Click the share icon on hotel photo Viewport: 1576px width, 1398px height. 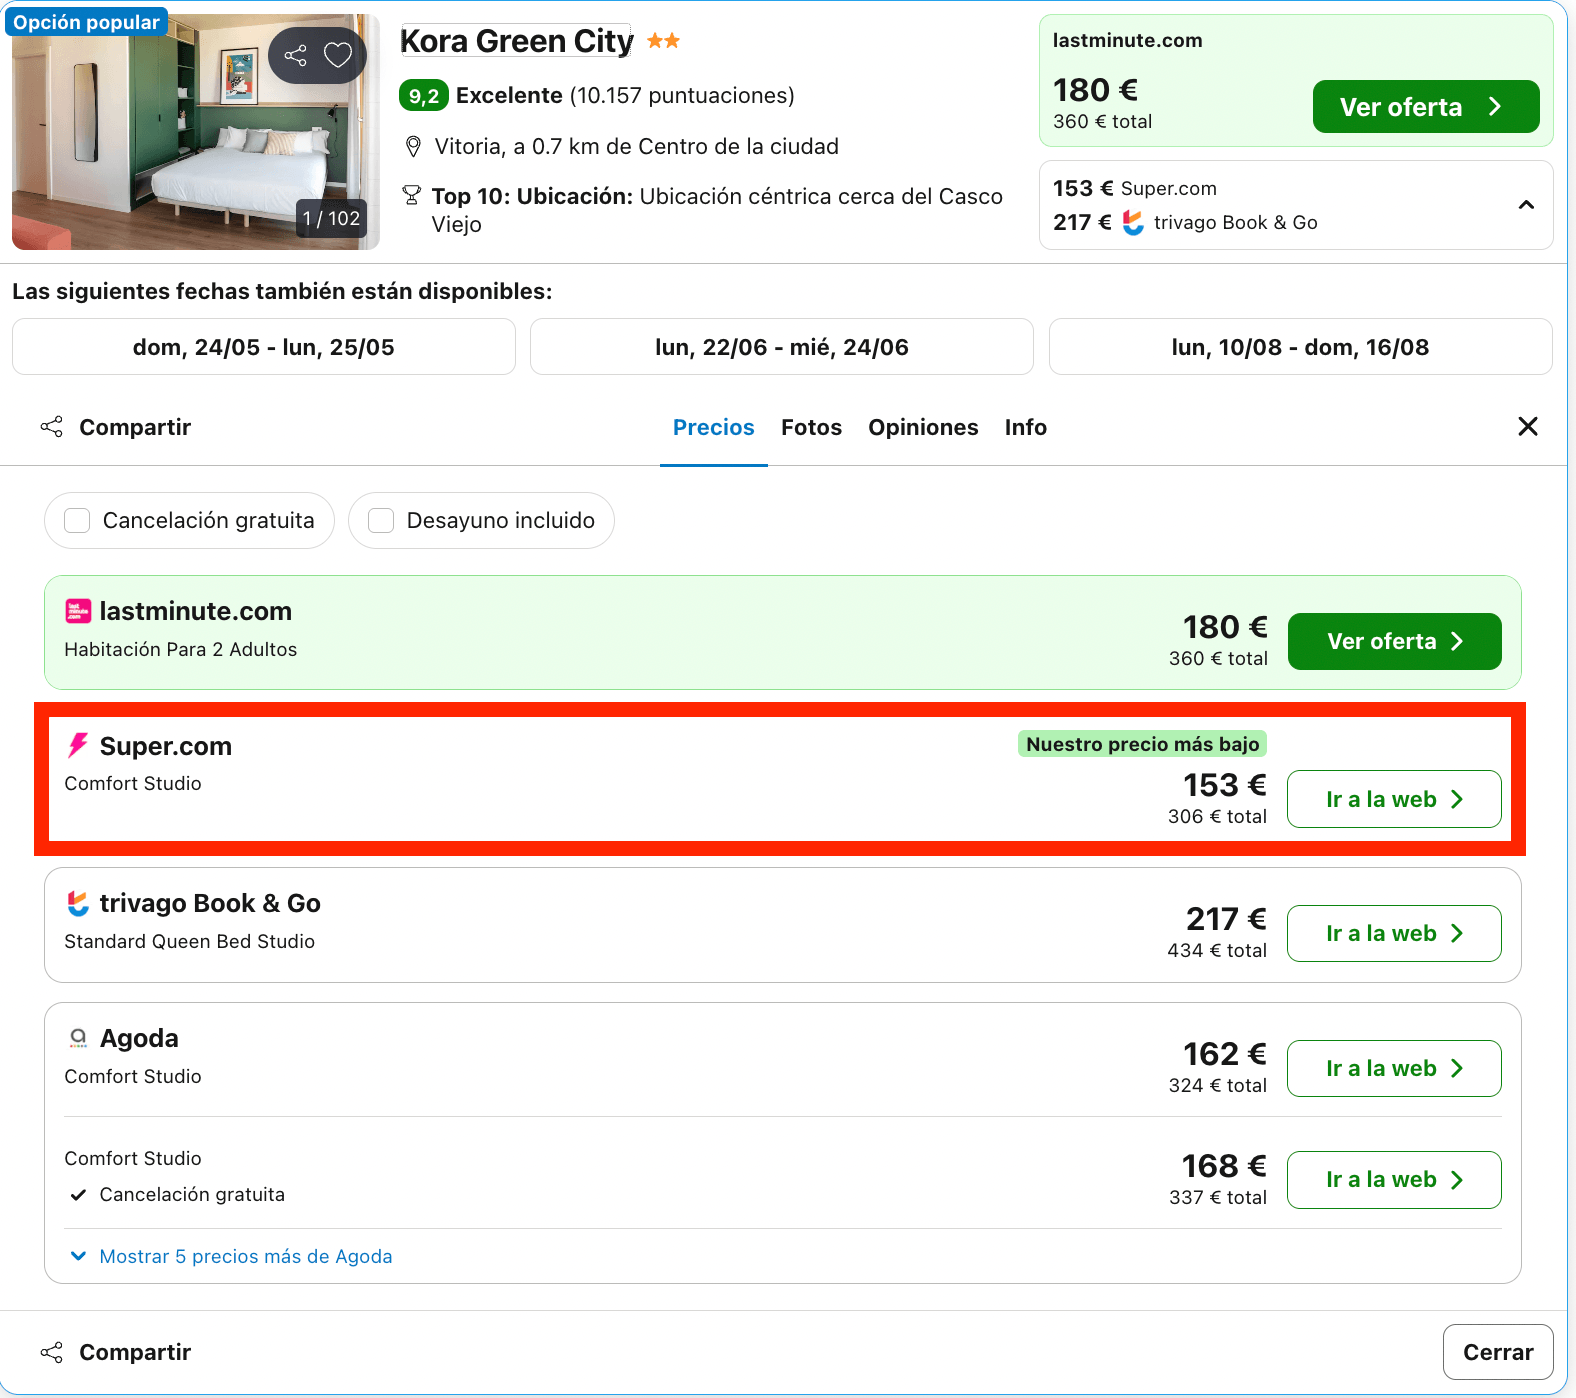(x=295, y=55)
